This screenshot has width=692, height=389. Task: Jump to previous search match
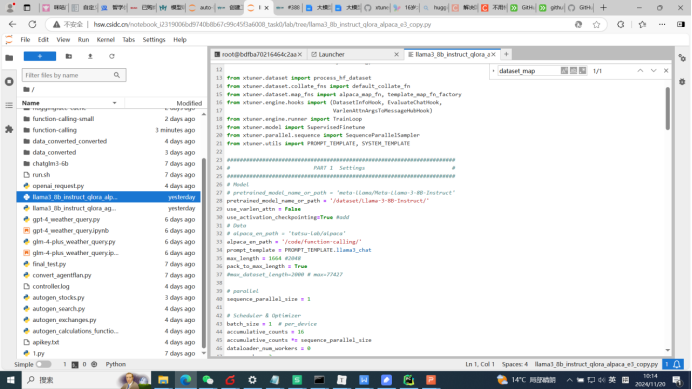tap(640, 71)
